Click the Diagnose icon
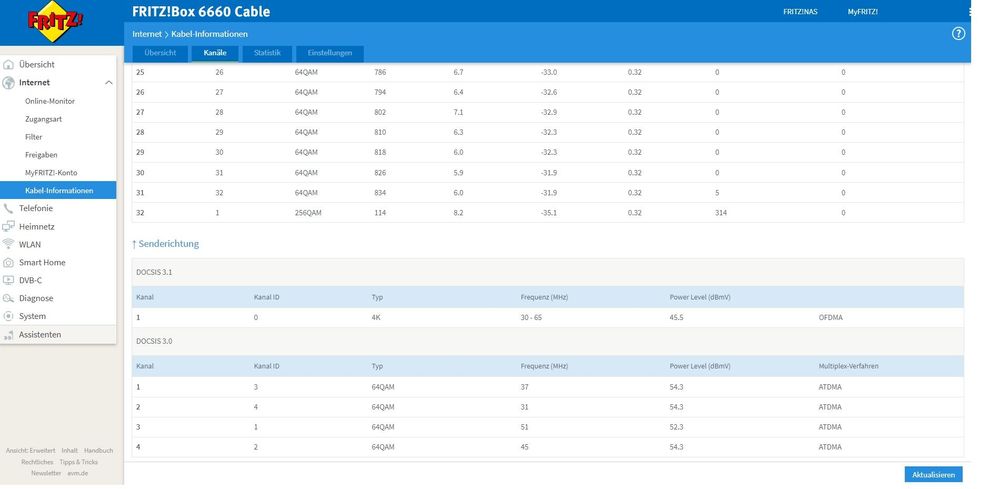This screenshot has height=489, width=999. [8, 298]
